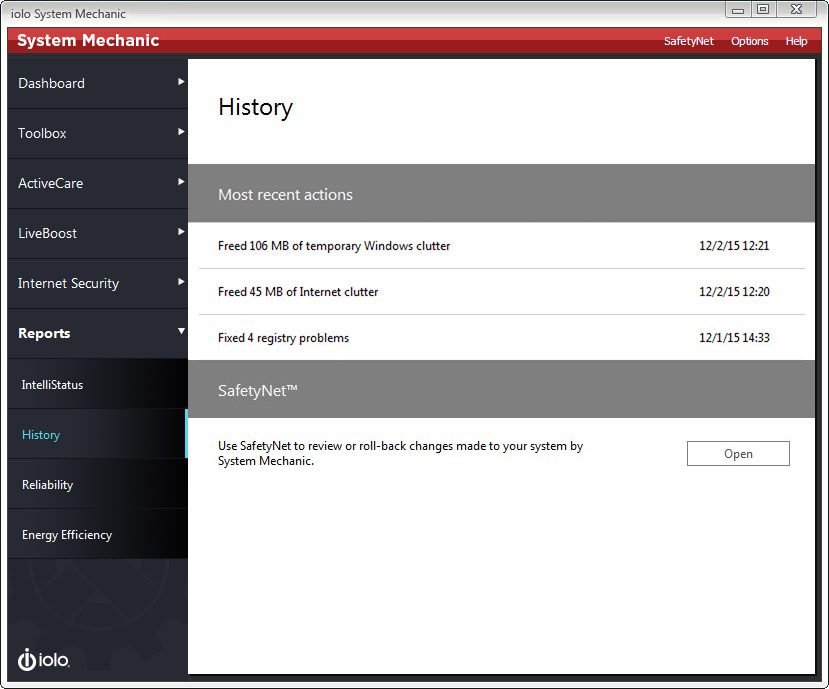This screenshot has height=689, width=829.
Task: Click the iolo logo
Action: 43,659
